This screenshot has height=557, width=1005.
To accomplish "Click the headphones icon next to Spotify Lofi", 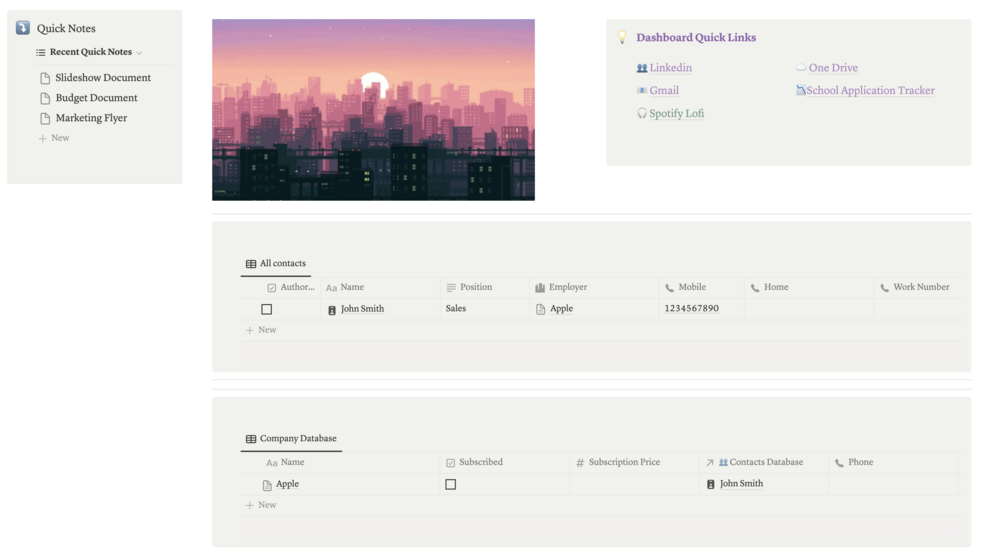I will pos(642,113).
